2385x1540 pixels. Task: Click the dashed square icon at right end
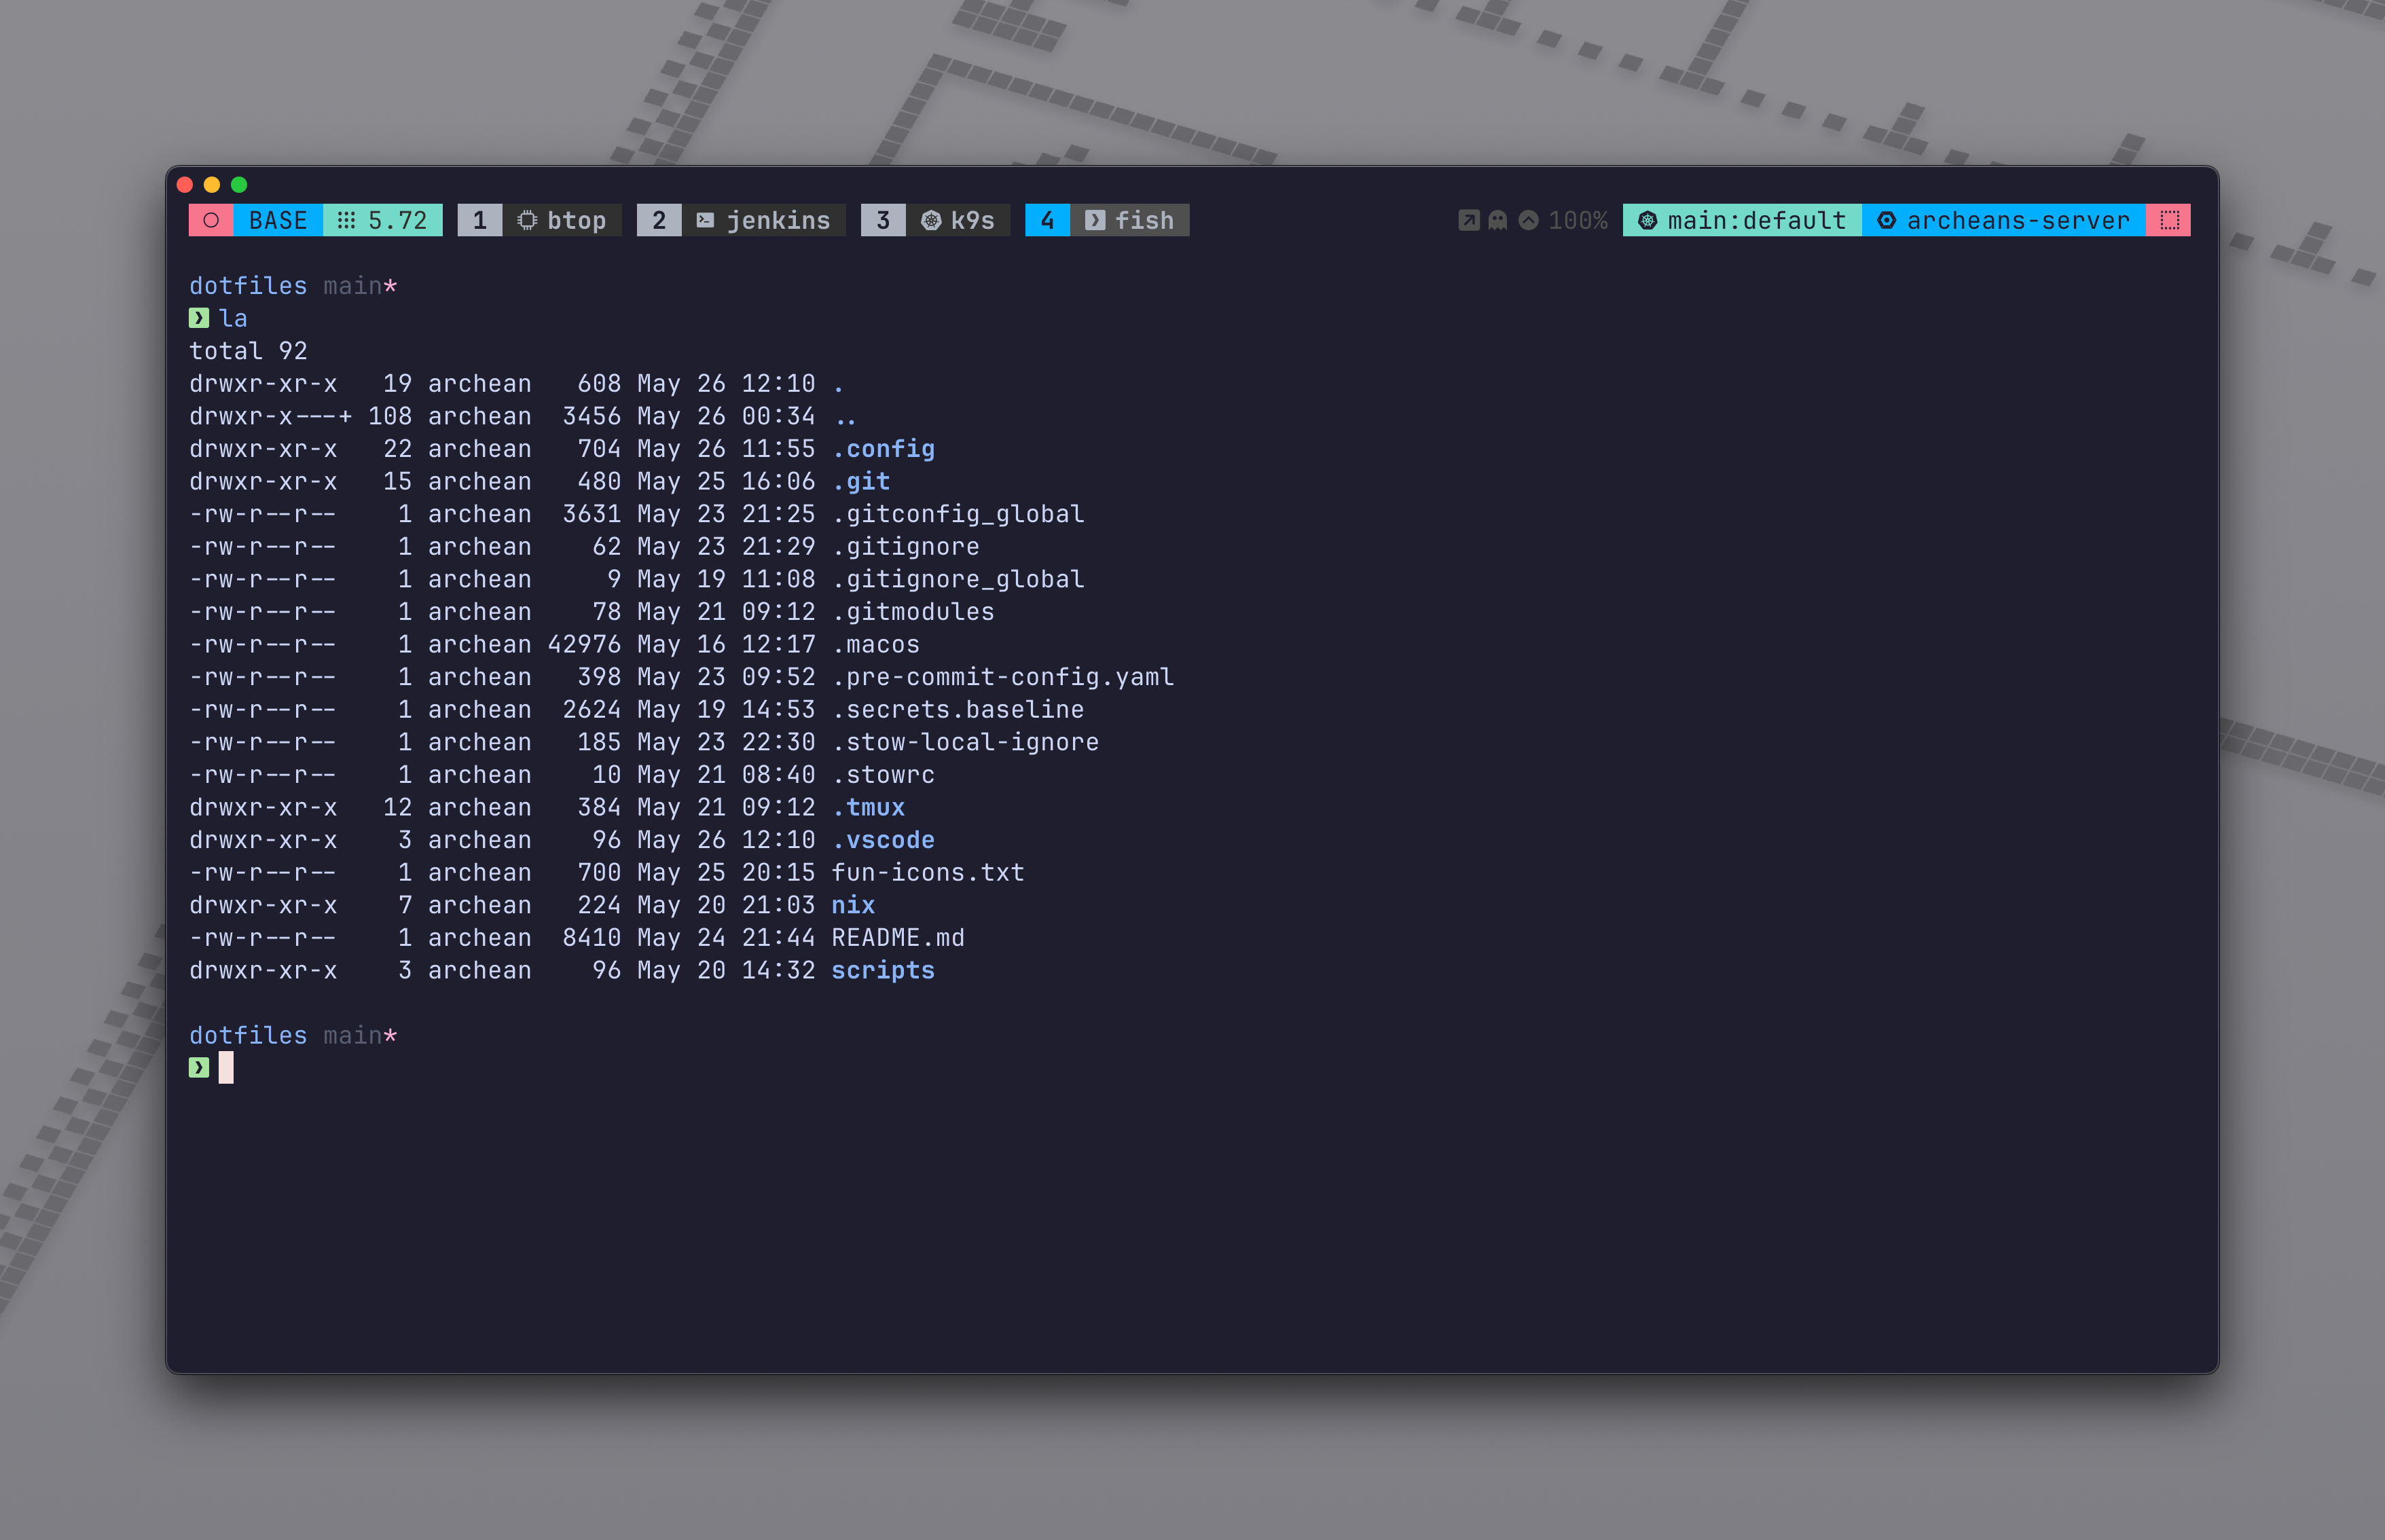coord(2169,220)
